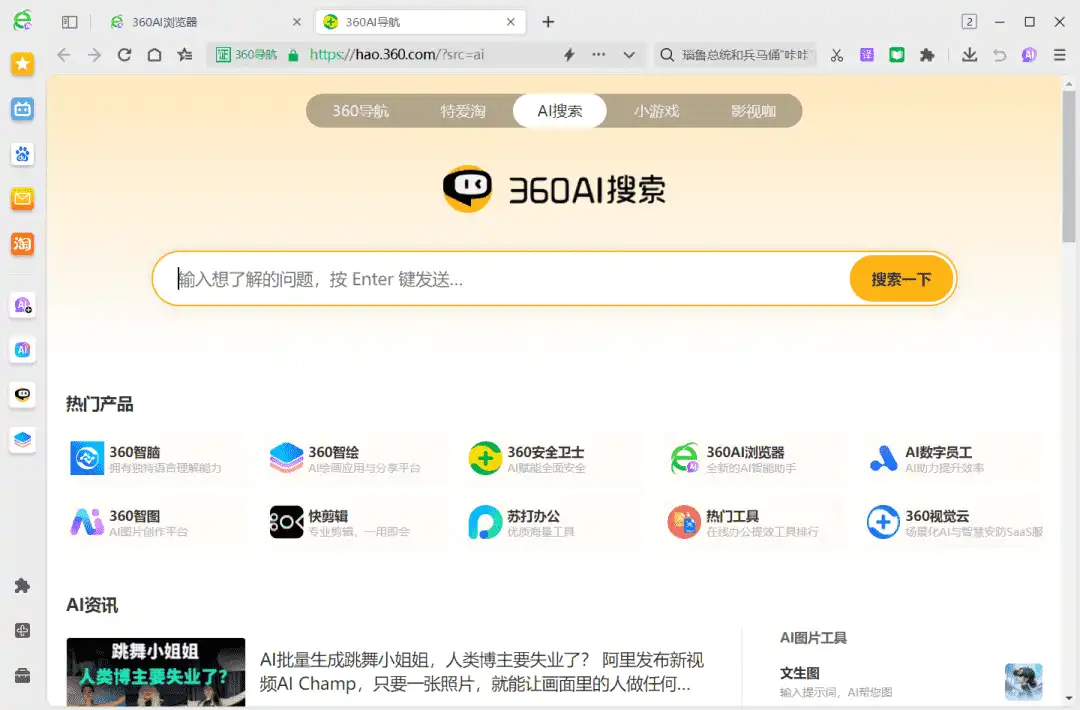Open the 360AI search chat icon in sidebar
This screenshot has width=1080, height=710.
point(23,395)
